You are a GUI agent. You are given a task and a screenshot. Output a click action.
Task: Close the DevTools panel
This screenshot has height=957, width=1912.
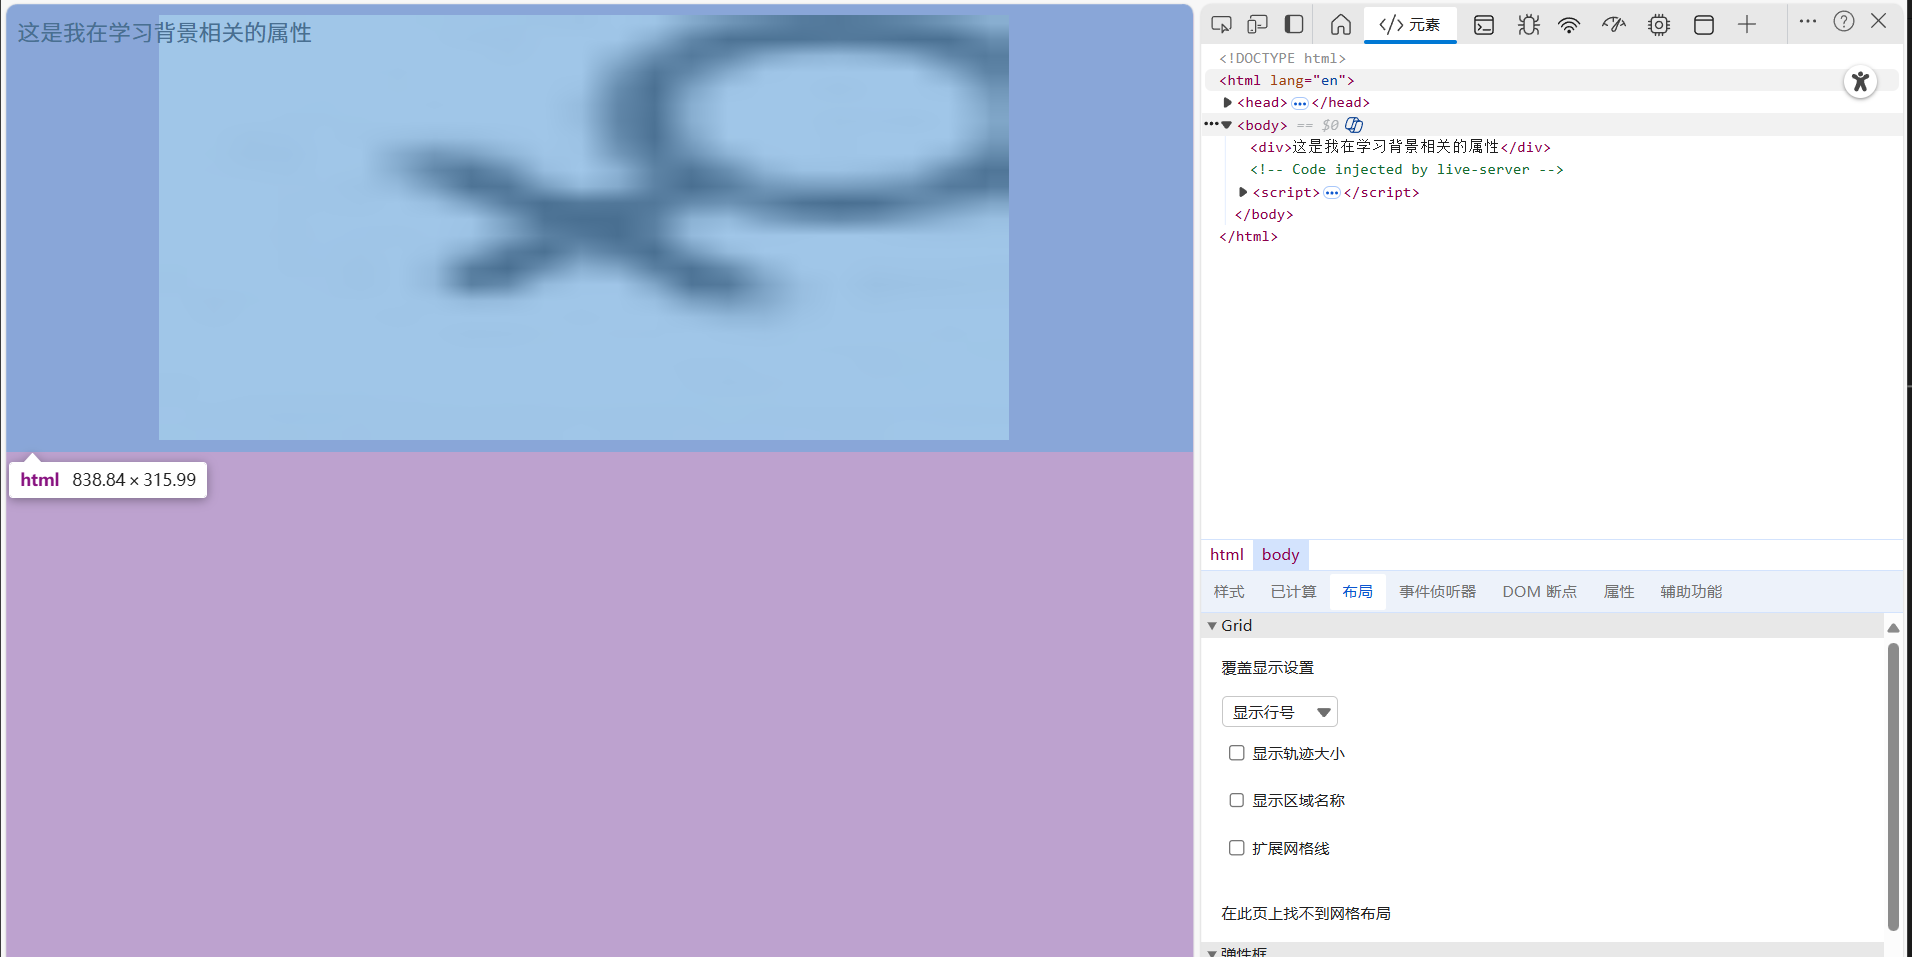[x=1879, y=21]
